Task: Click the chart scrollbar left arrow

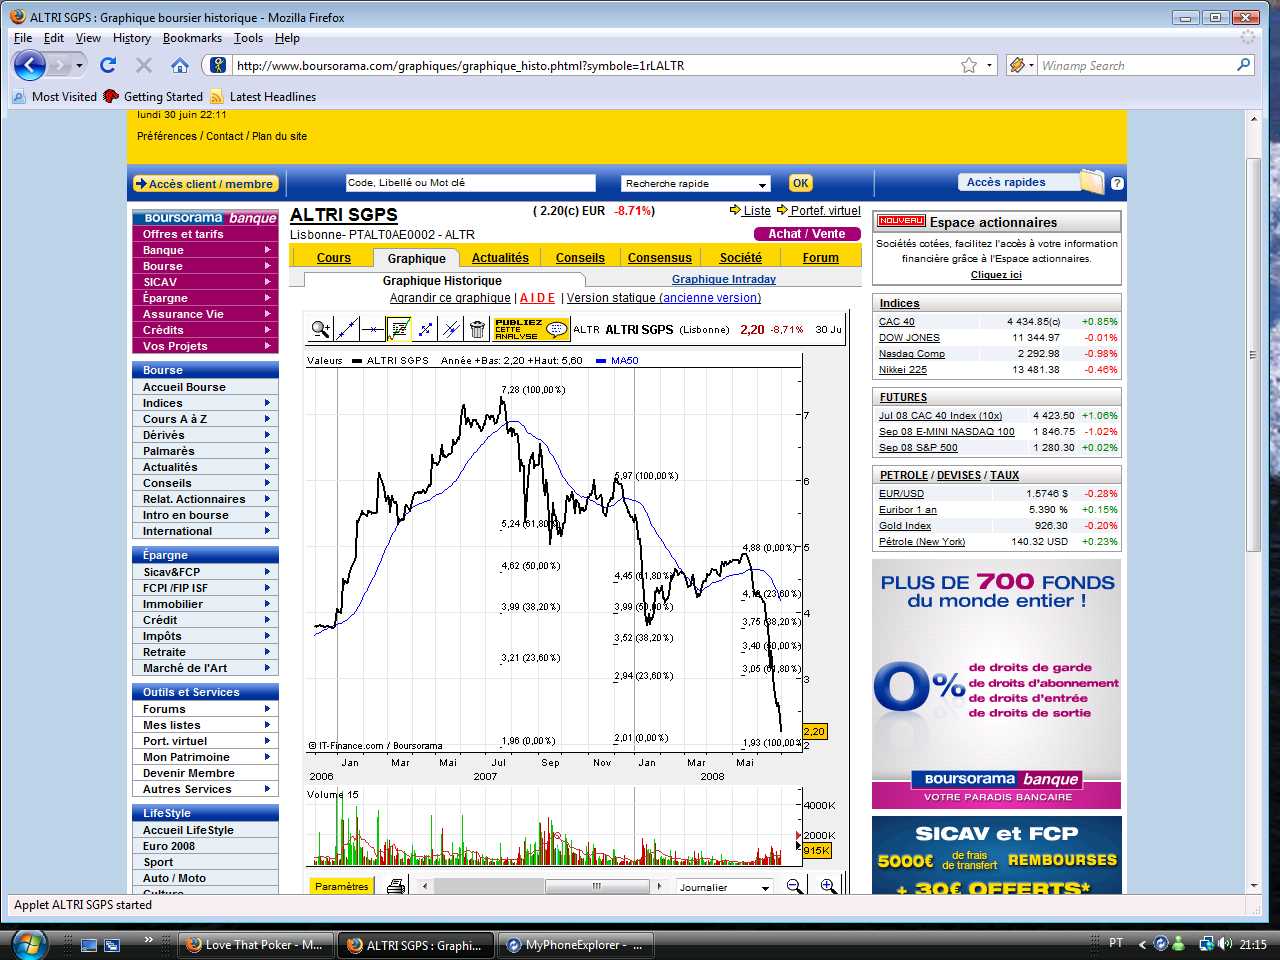Action: tap(424, 887)
